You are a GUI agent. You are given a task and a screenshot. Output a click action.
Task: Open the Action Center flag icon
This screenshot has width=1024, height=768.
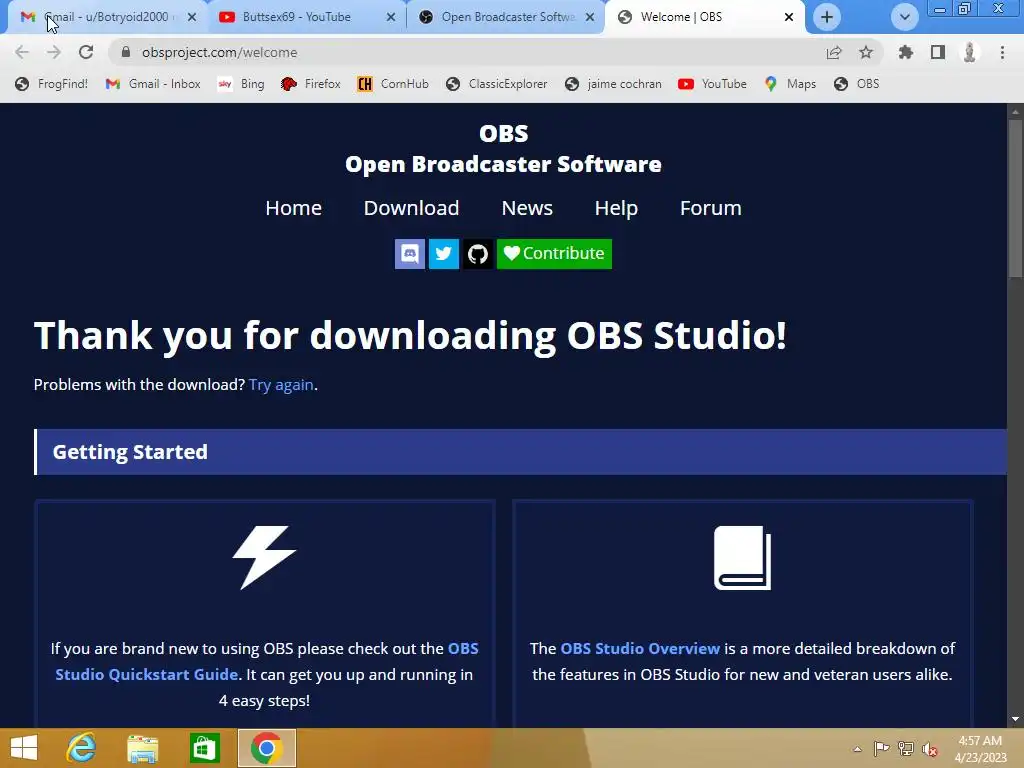[x=881, y=749]
